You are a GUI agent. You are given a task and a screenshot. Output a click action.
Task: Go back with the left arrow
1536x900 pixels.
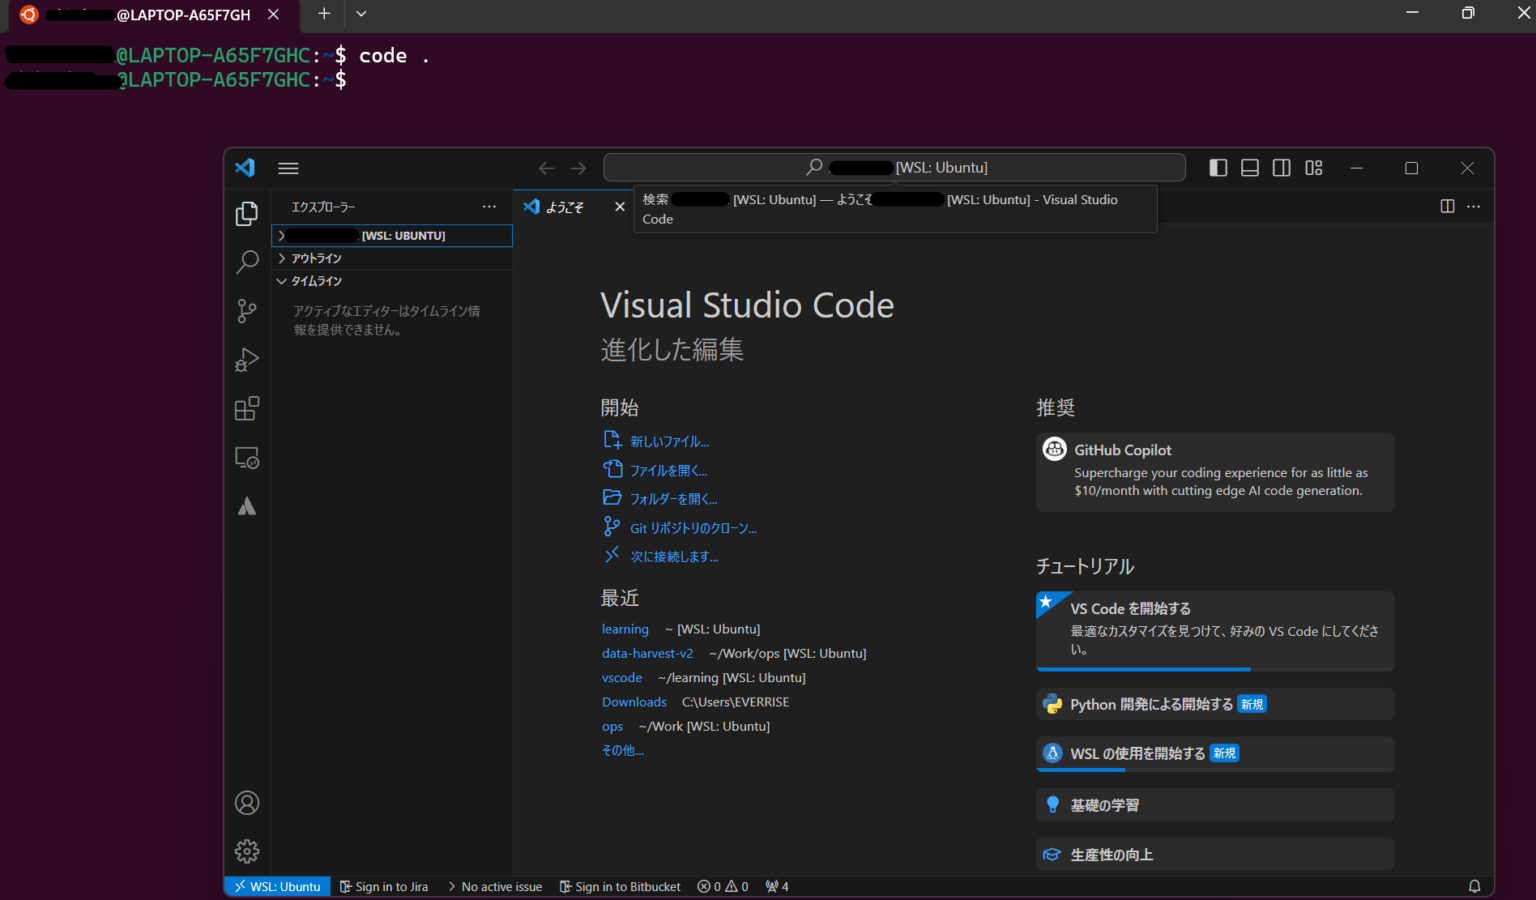click(x=546, y=168)
